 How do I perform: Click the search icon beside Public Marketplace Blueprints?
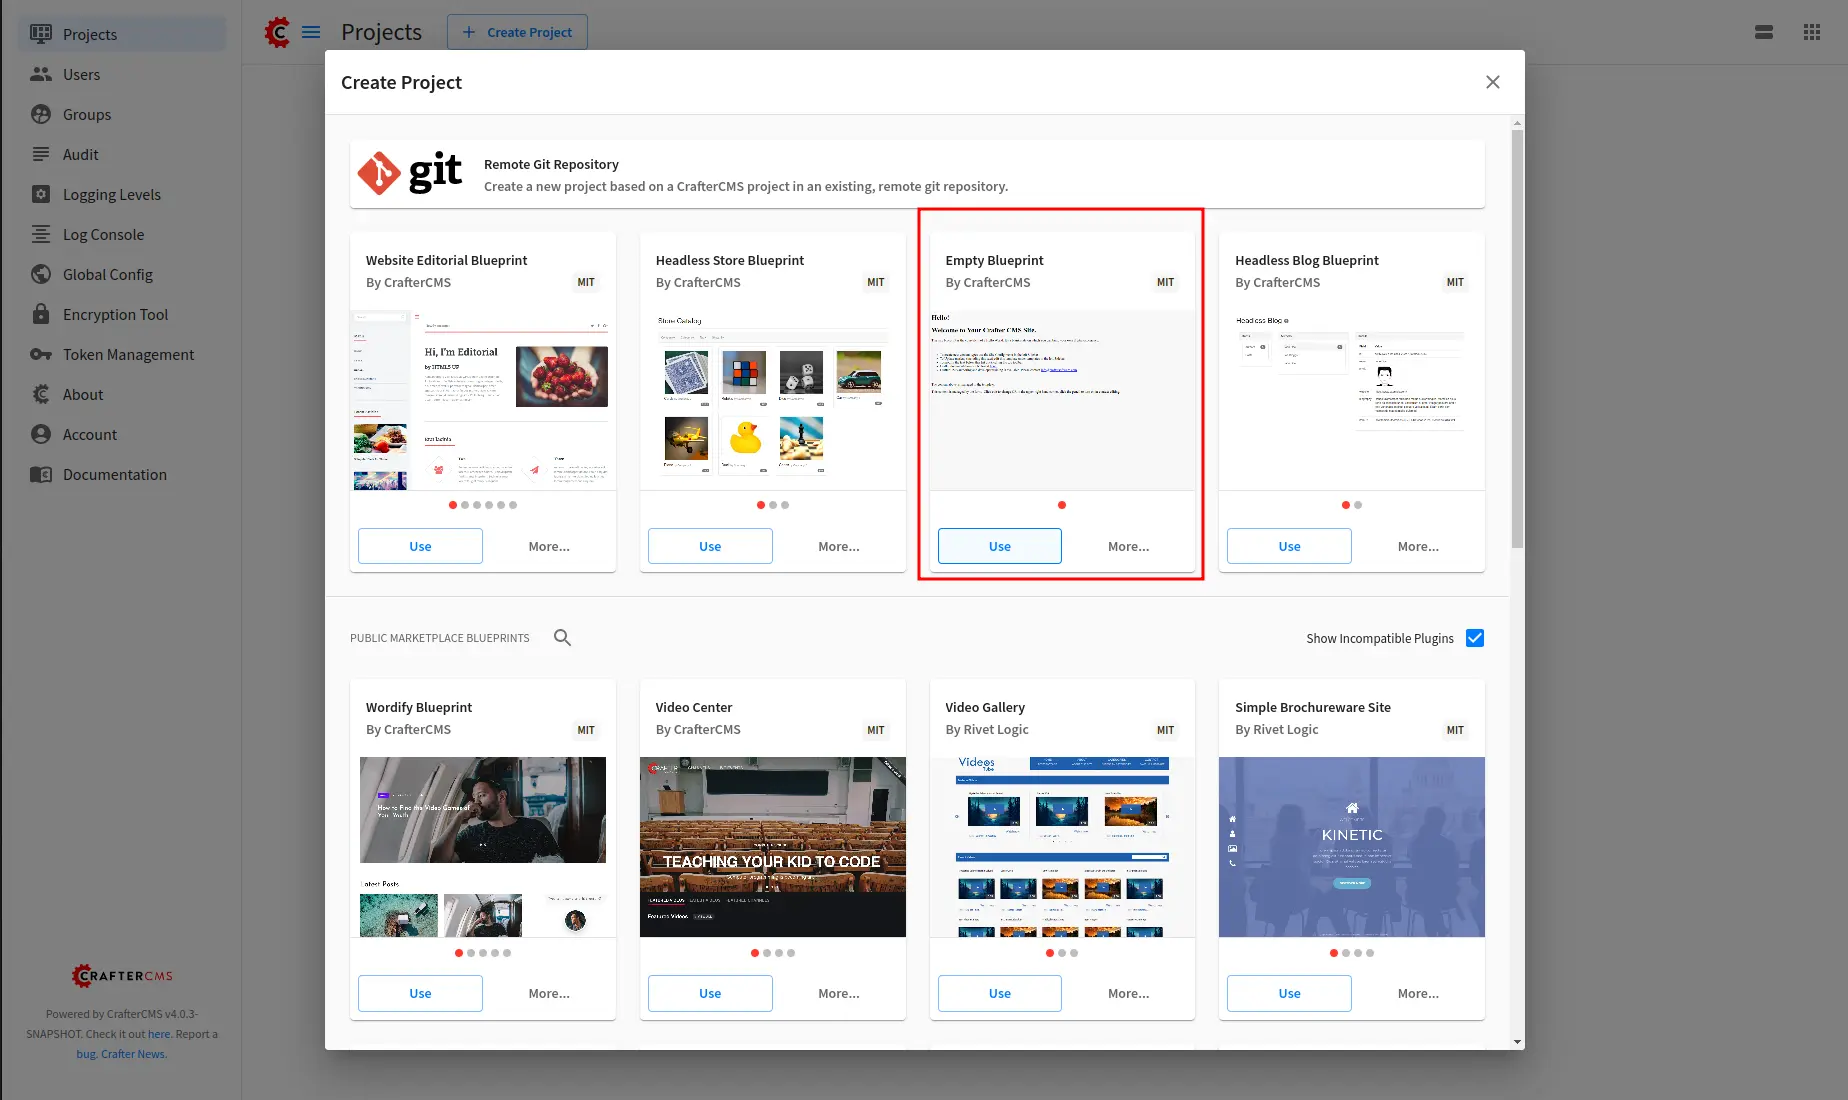click(x=562, y=638)
